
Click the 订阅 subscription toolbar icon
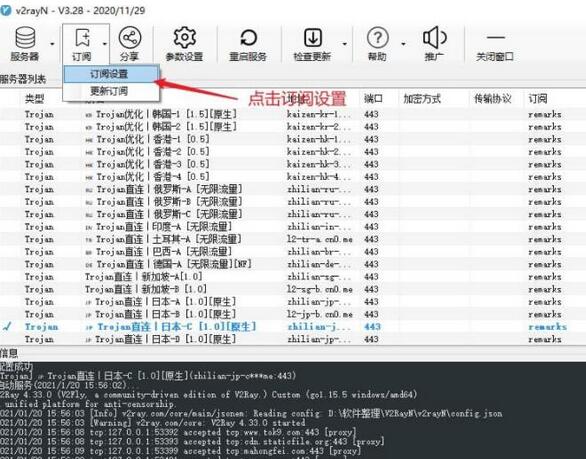click(x=82, y=43)
